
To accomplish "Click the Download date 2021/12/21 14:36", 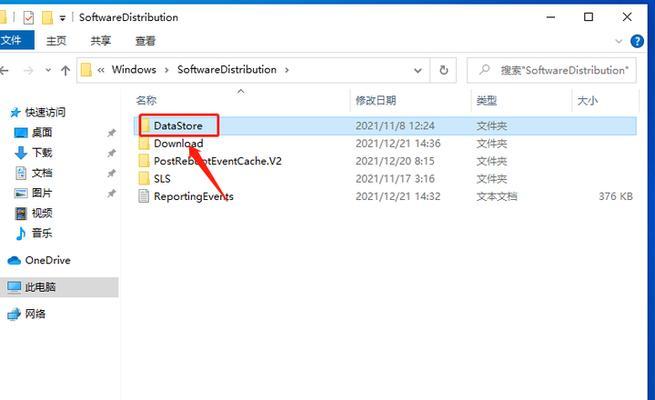I will coord(398,143).
